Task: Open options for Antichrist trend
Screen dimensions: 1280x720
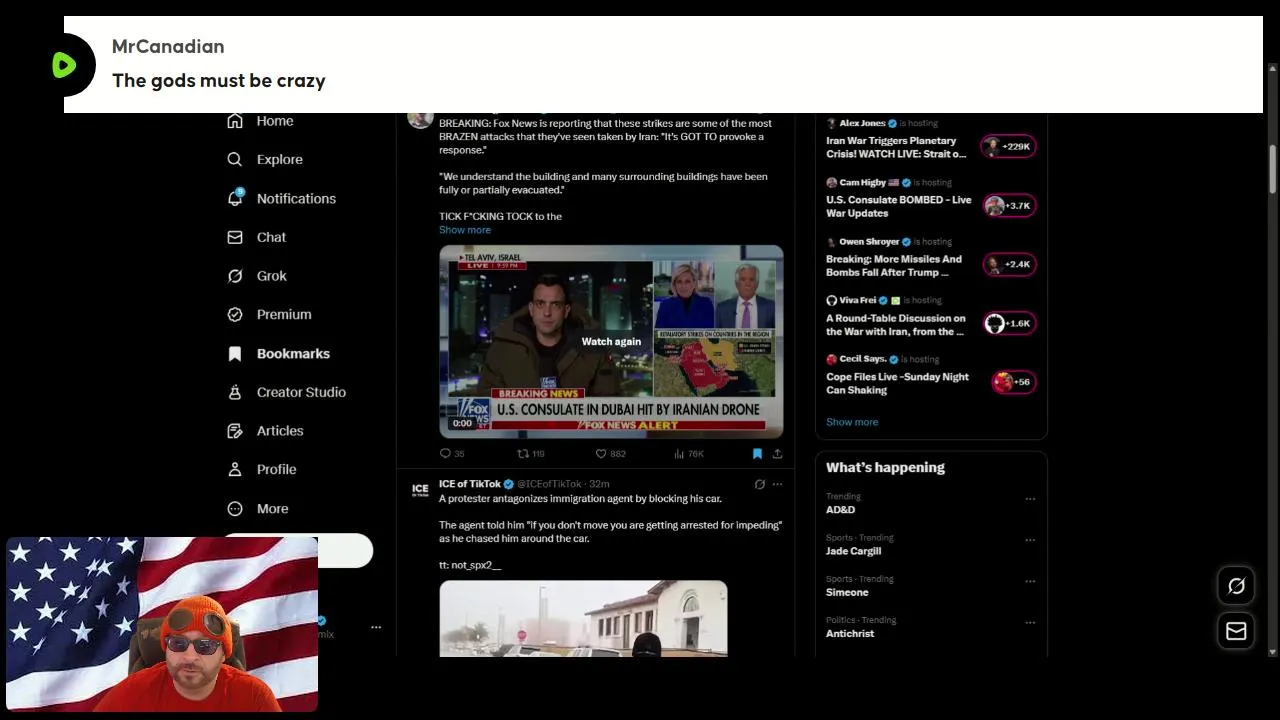Action: (x=1030, y=622)
